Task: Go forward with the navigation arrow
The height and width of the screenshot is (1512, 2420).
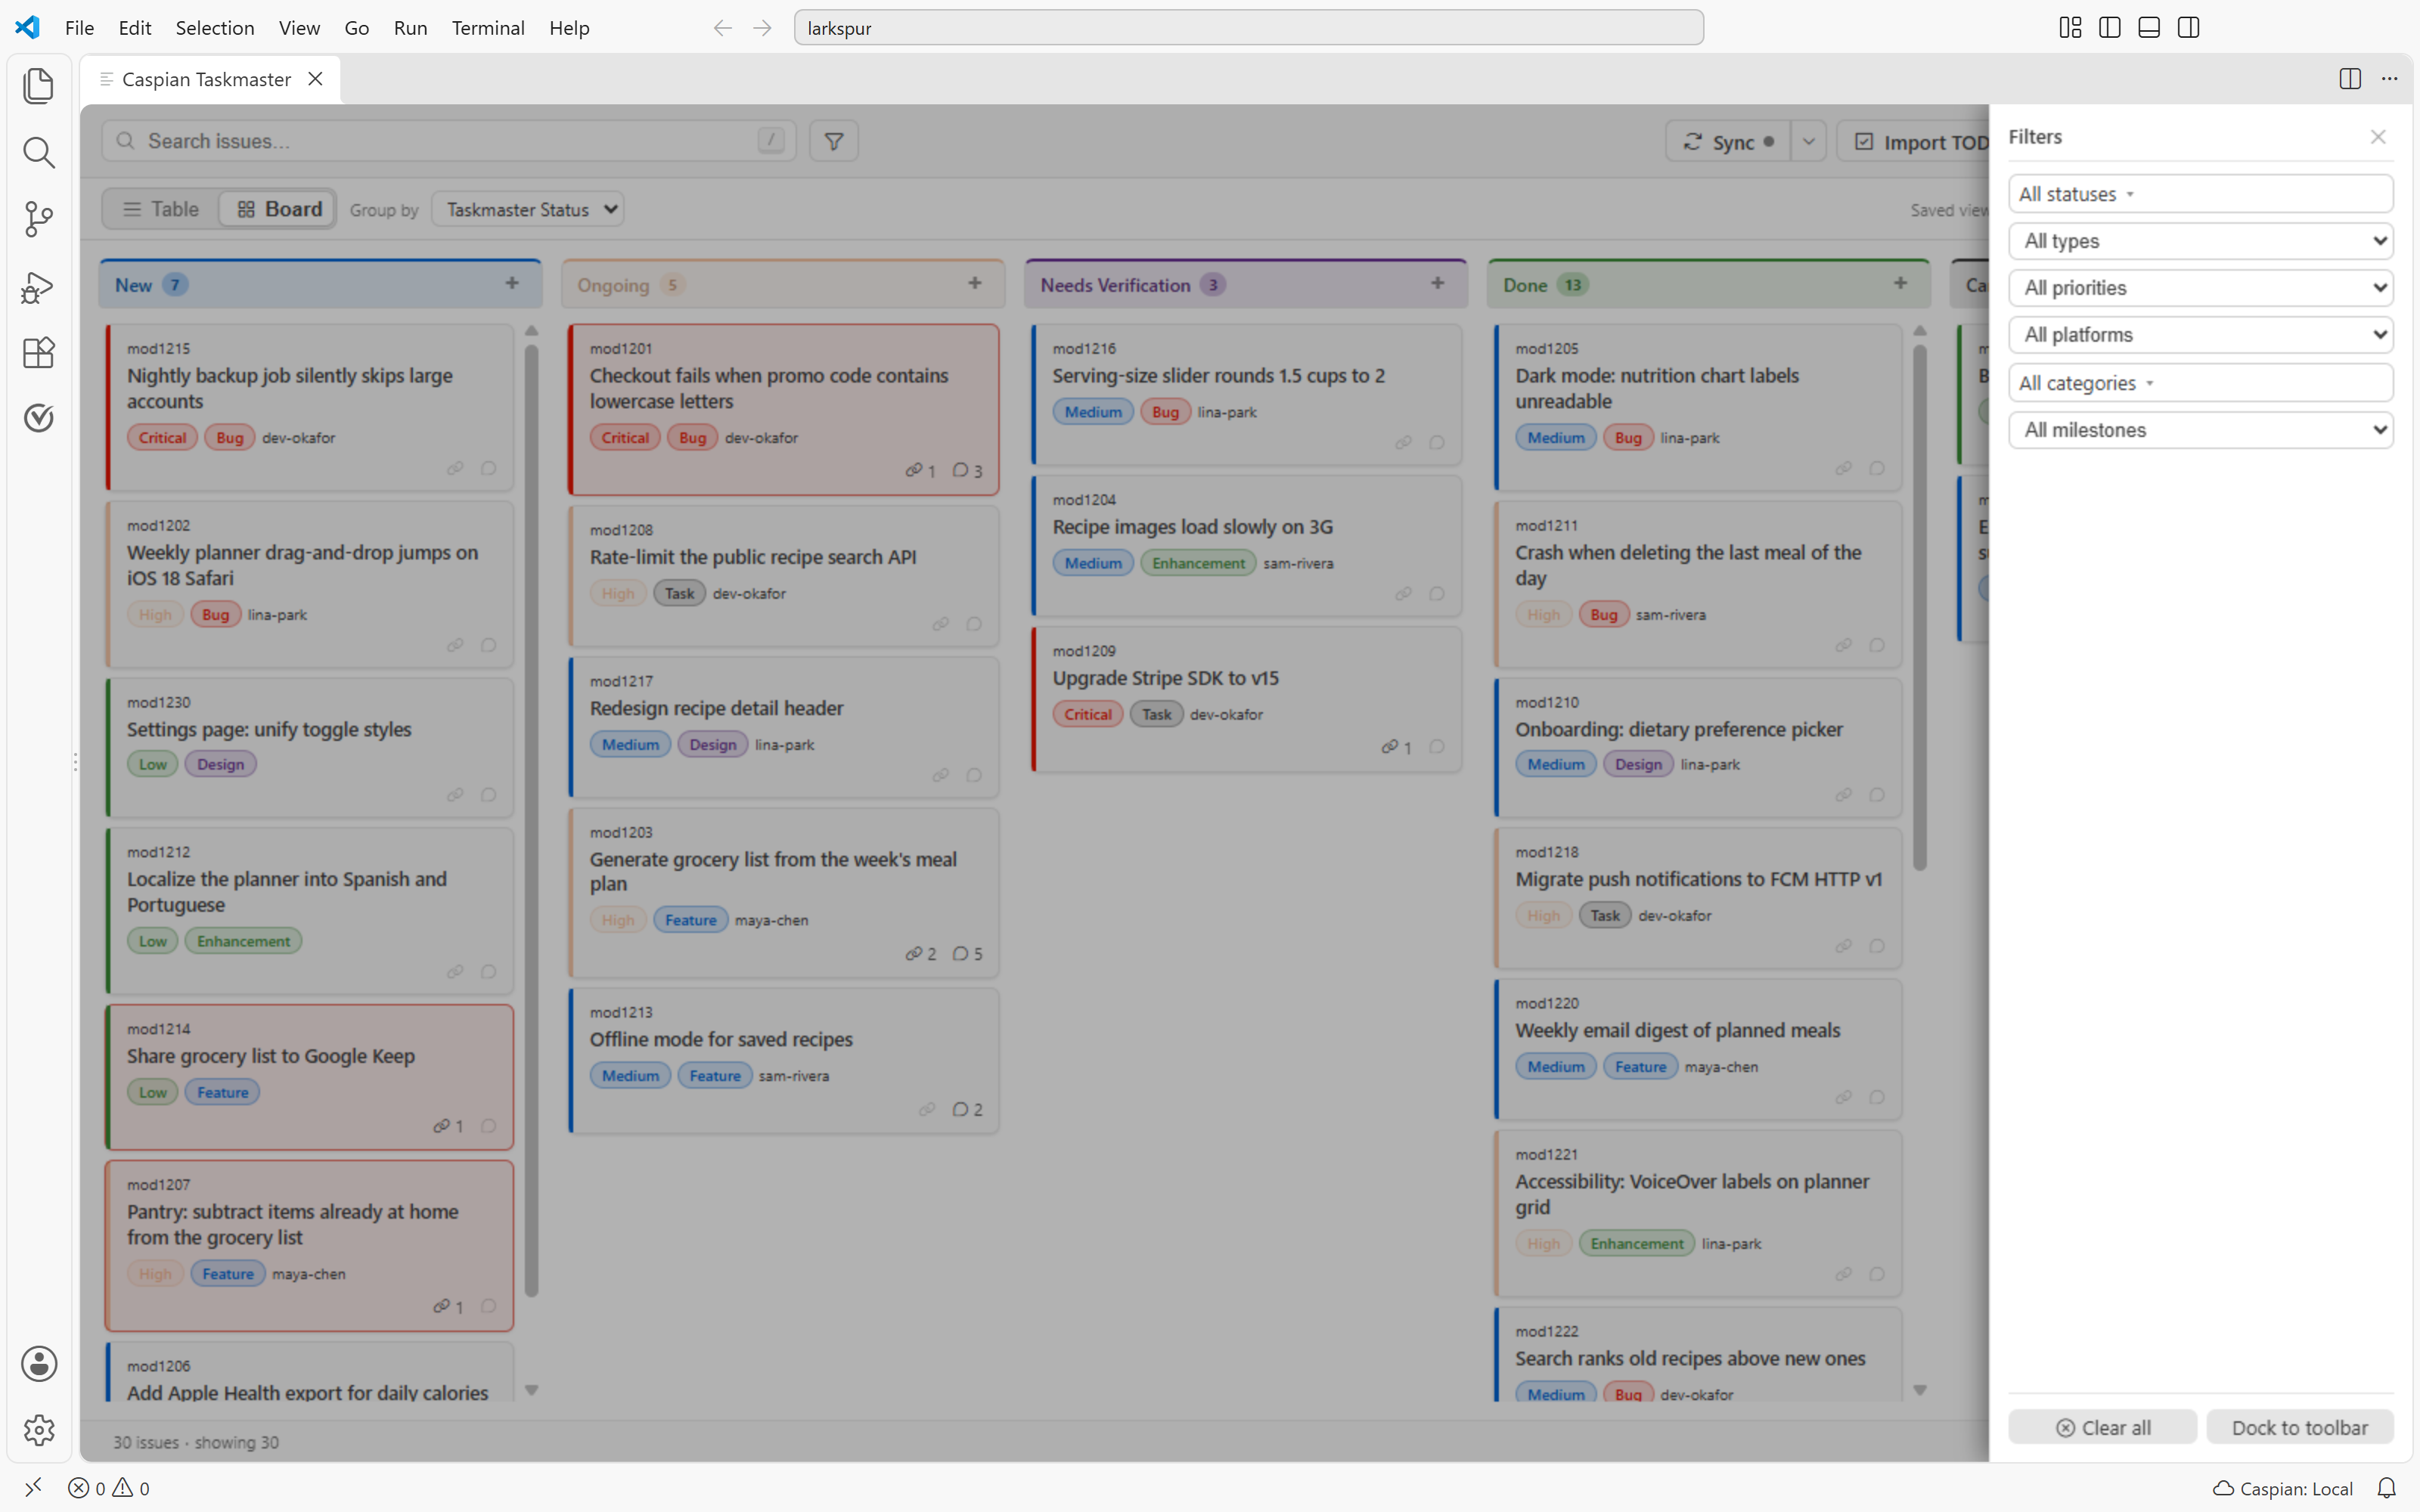Action: click(762, 28)
